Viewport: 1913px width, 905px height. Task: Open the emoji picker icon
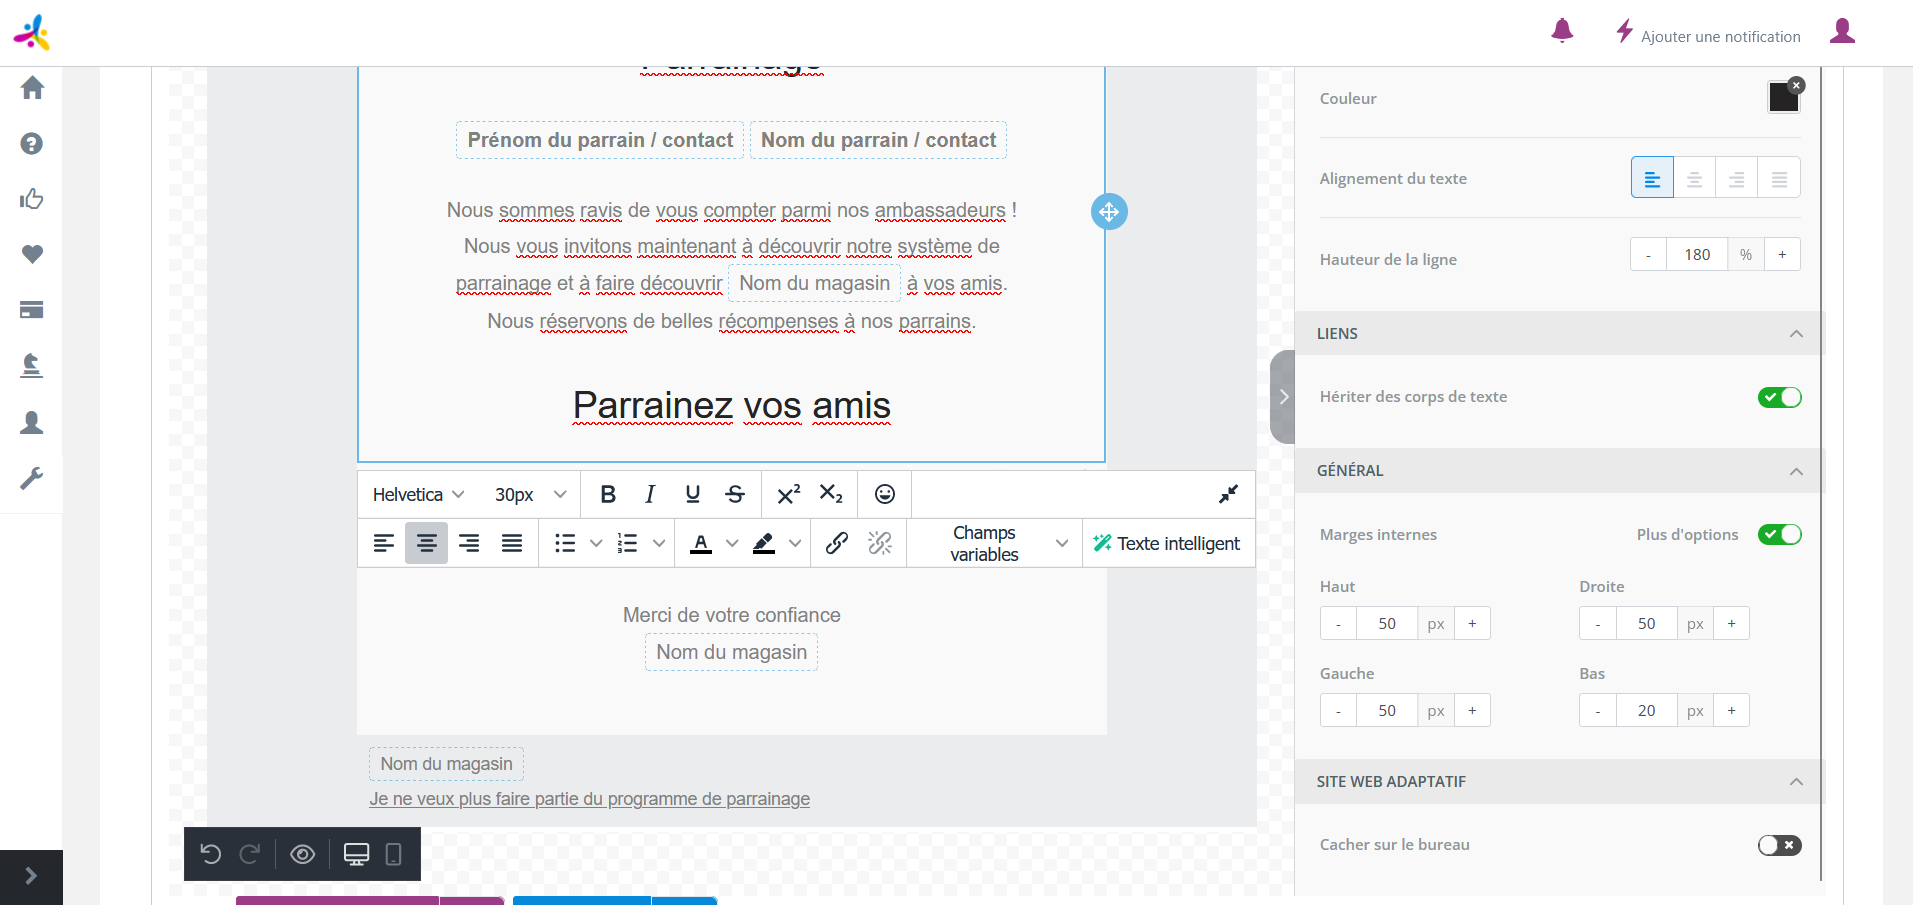(884, 494)
